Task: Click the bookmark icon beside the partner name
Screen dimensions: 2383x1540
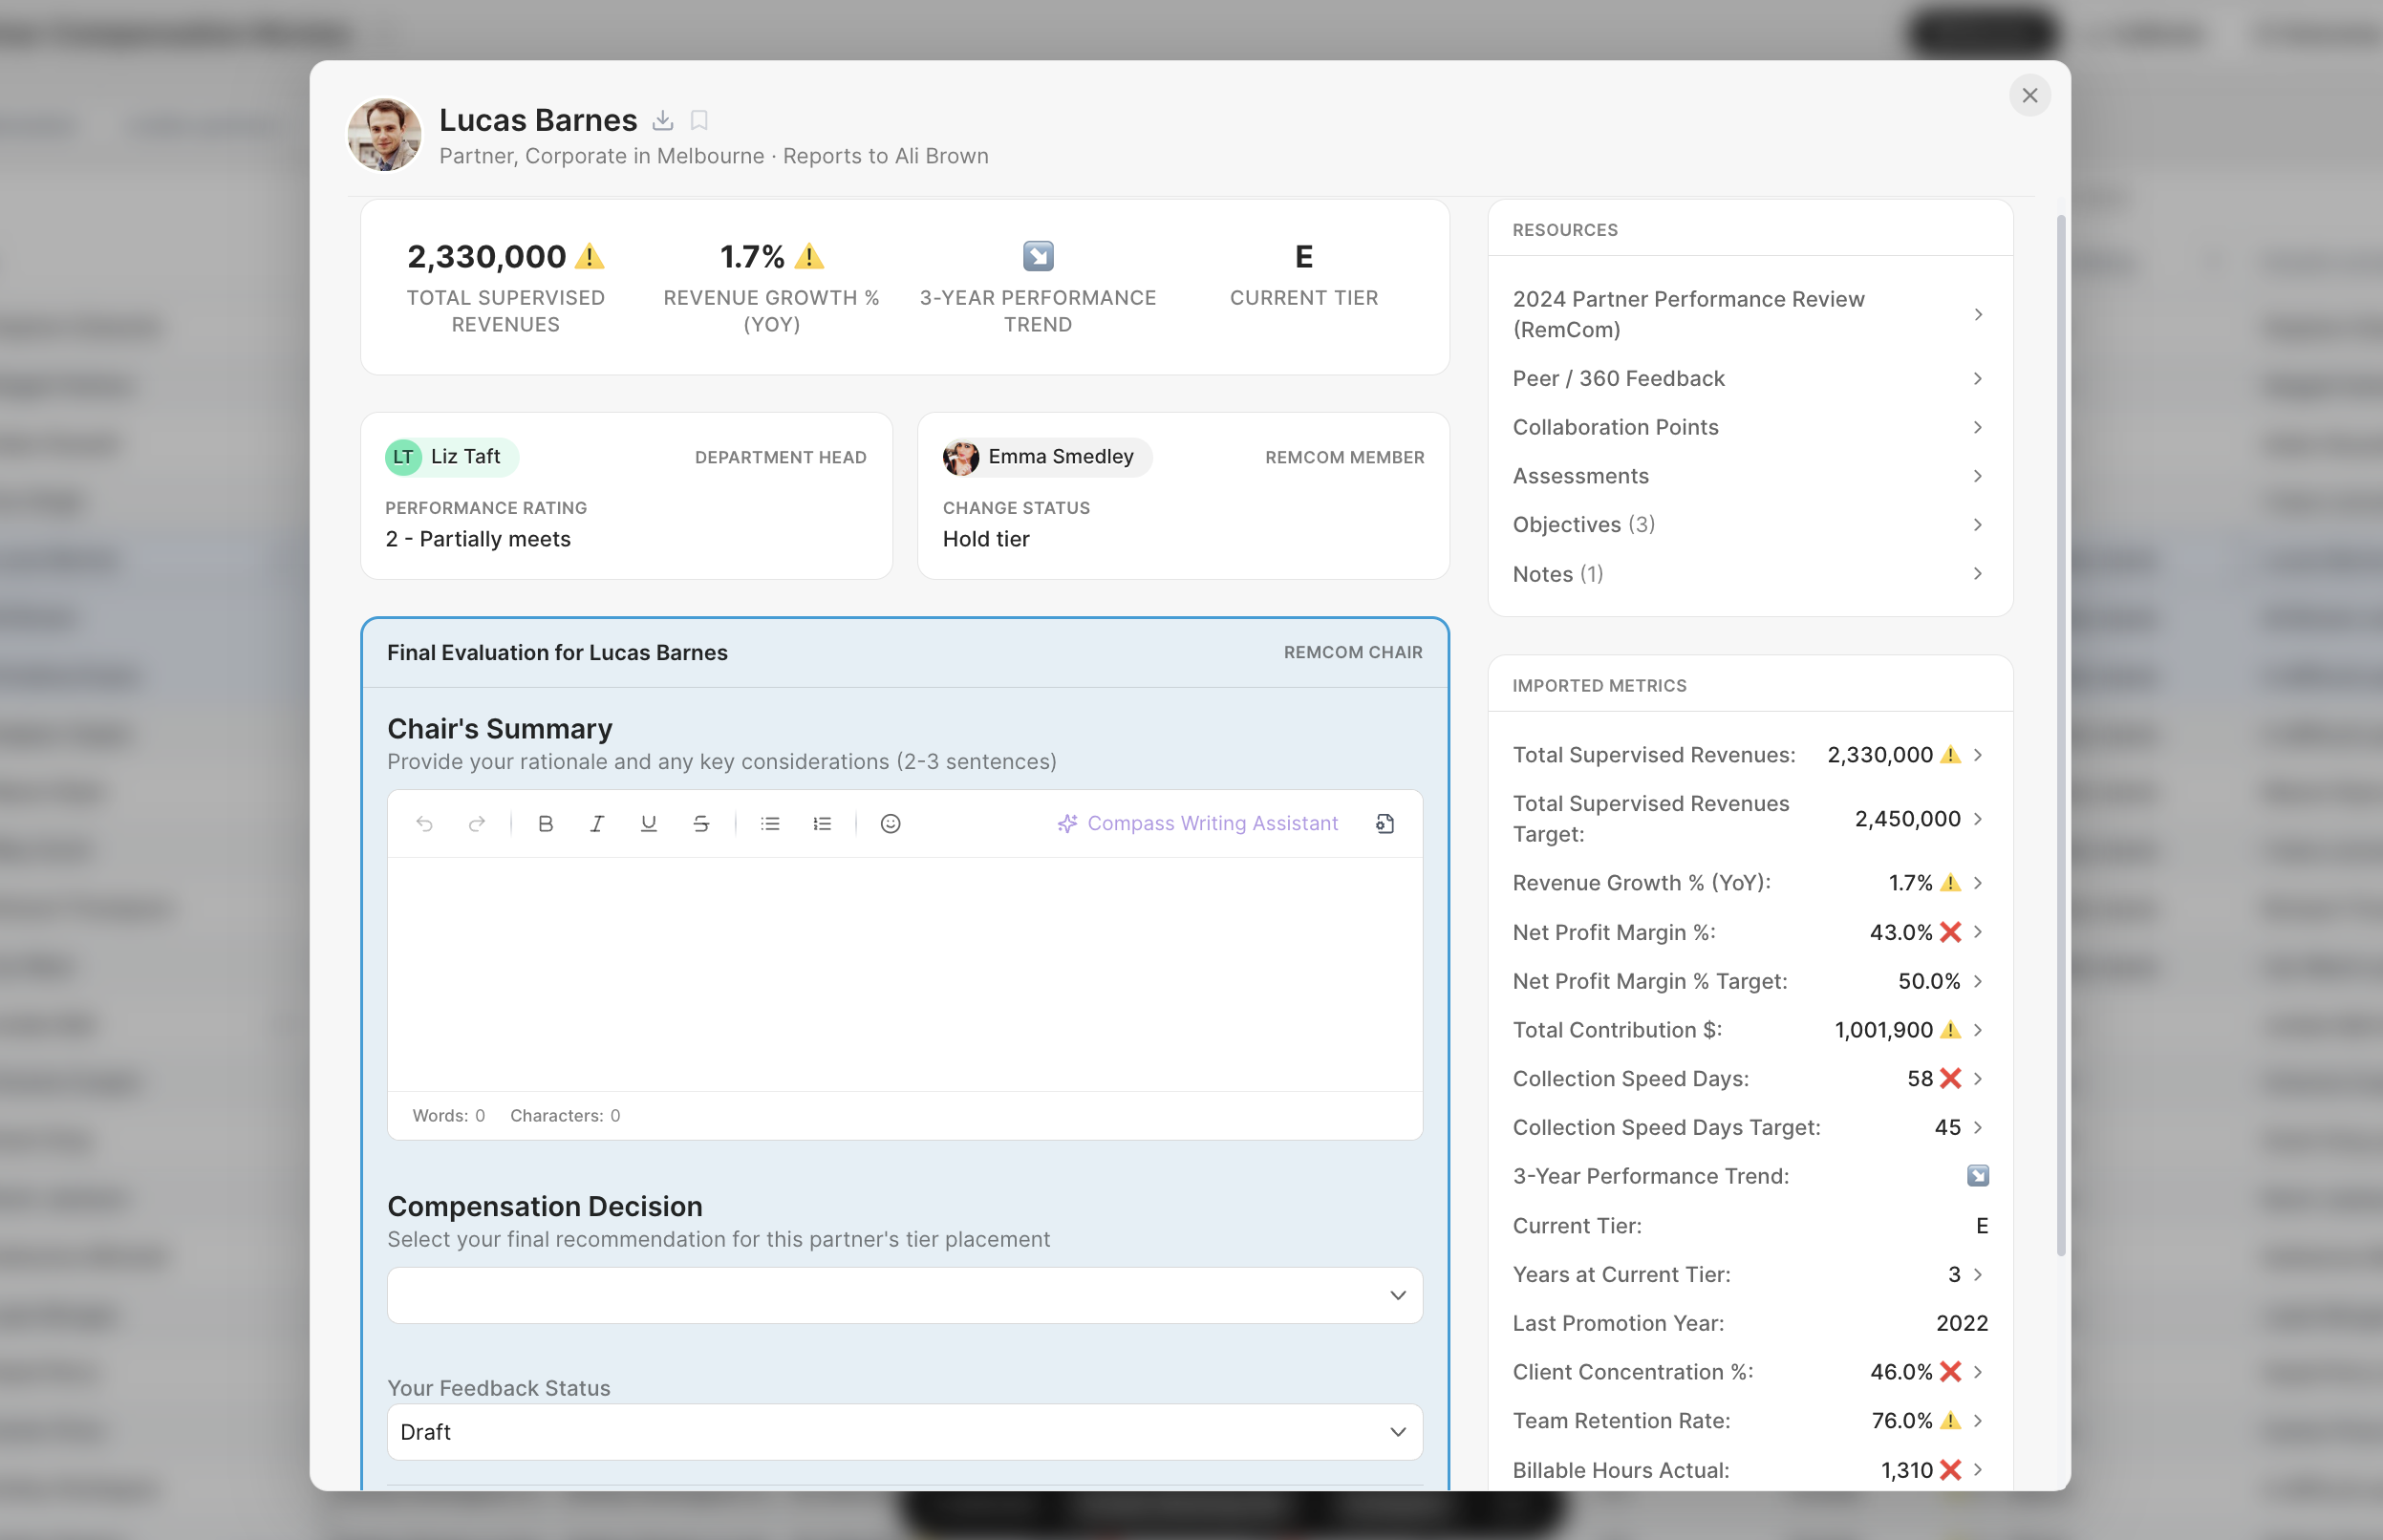Action: point(699,121)
